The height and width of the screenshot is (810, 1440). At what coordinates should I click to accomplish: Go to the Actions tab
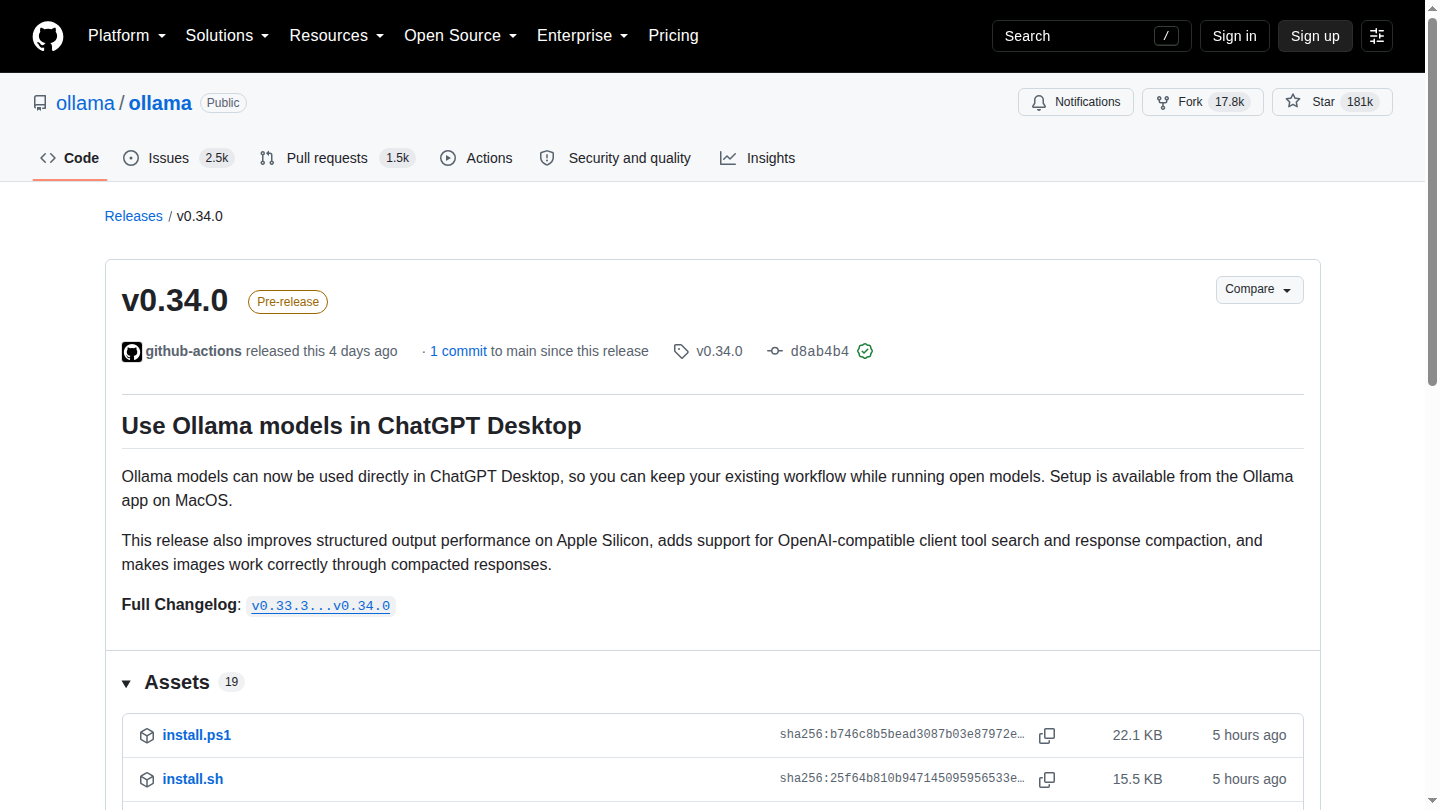(x=477, y=158)
